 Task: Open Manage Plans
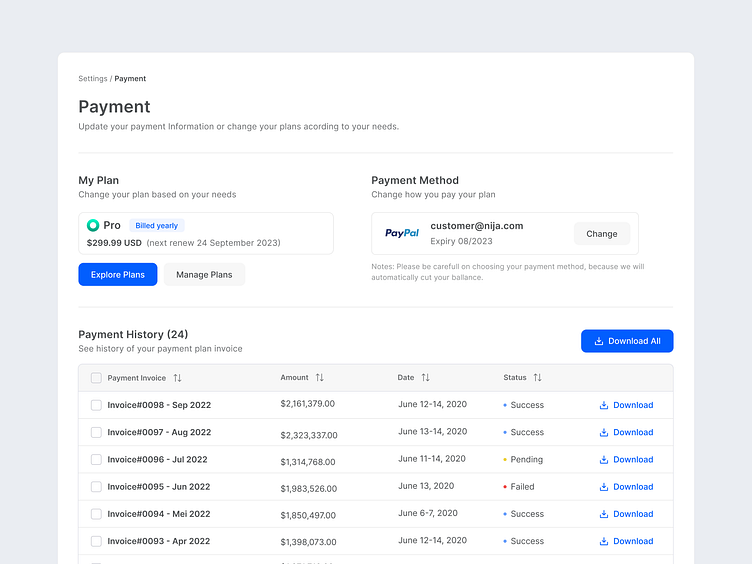(x=204, y=274)
